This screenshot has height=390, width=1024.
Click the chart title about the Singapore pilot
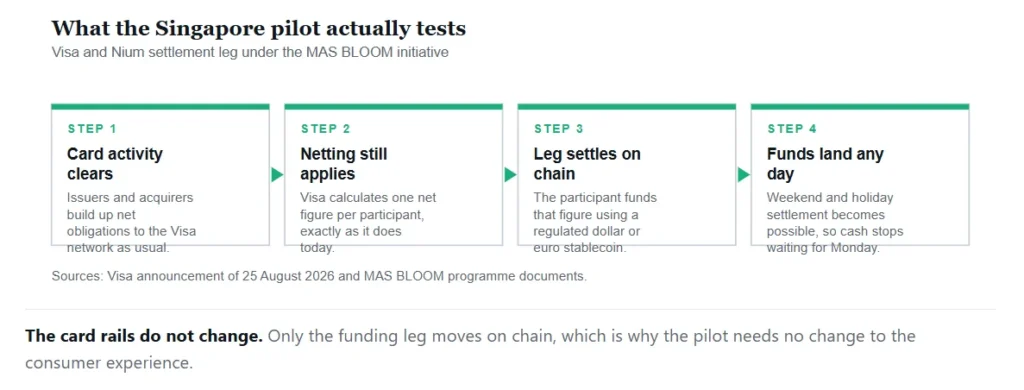coord(259,29)
